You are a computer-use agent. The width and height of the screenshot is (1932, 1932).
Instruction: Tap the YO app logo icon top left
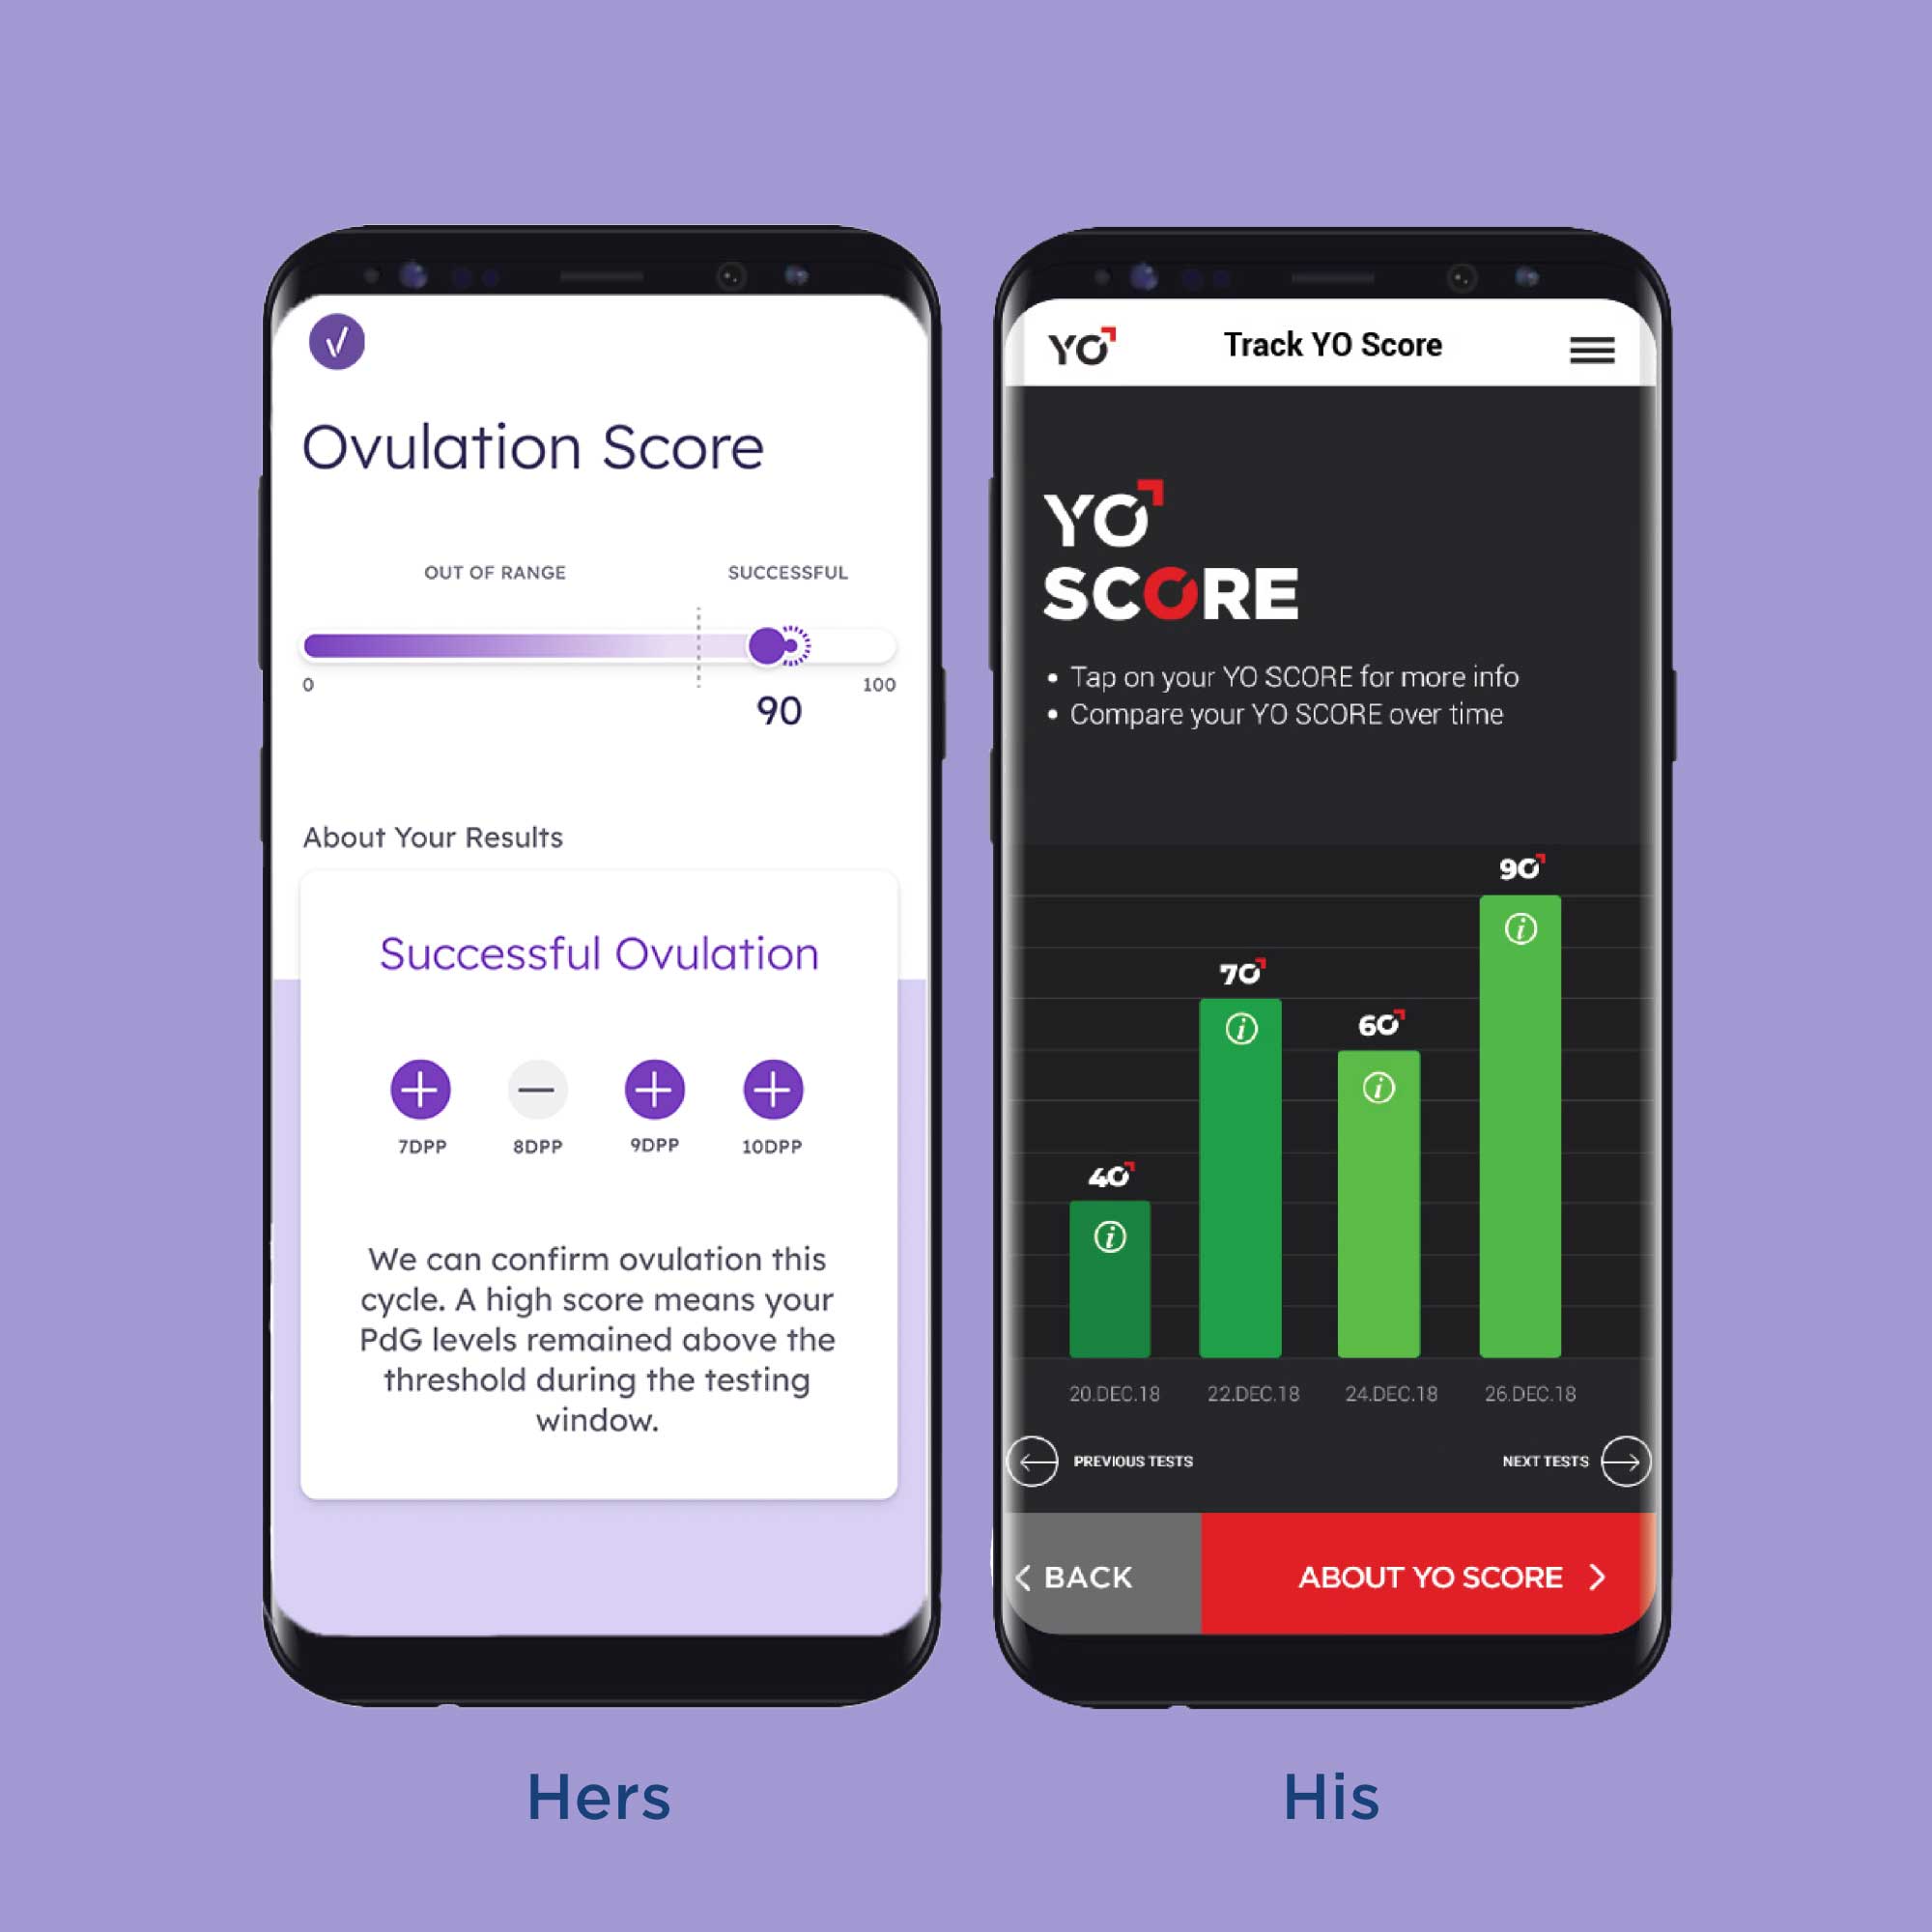tap(1085, 347)
